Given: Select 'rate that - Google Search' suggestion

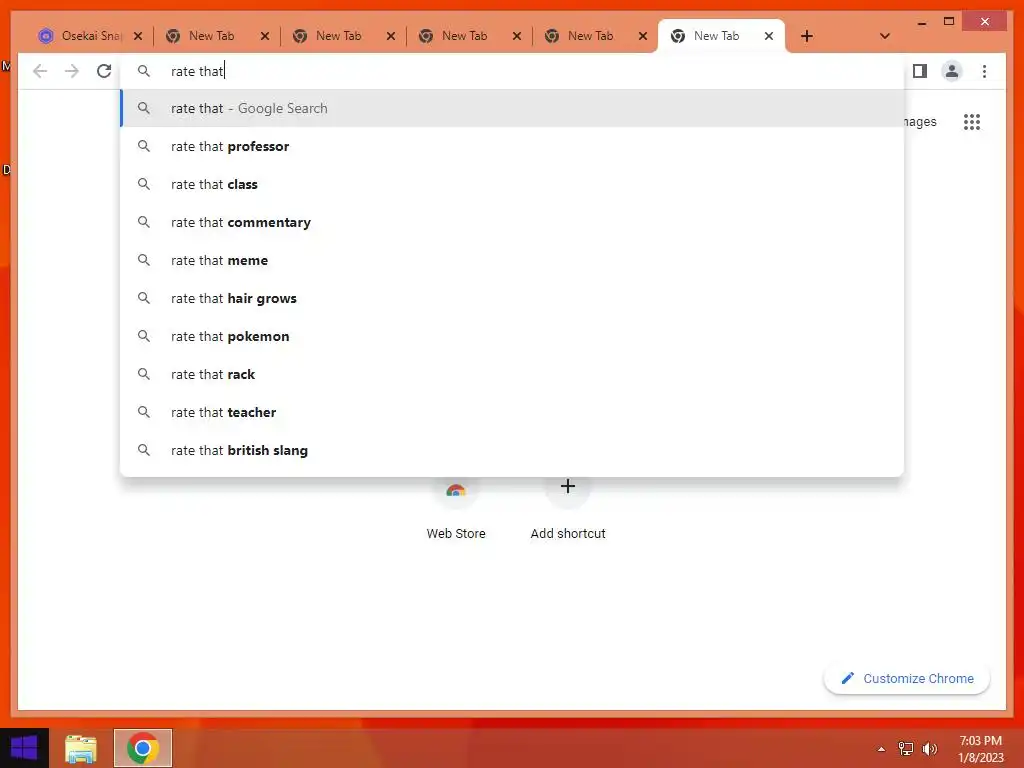Looking at the screenshot, I should 512,108.
